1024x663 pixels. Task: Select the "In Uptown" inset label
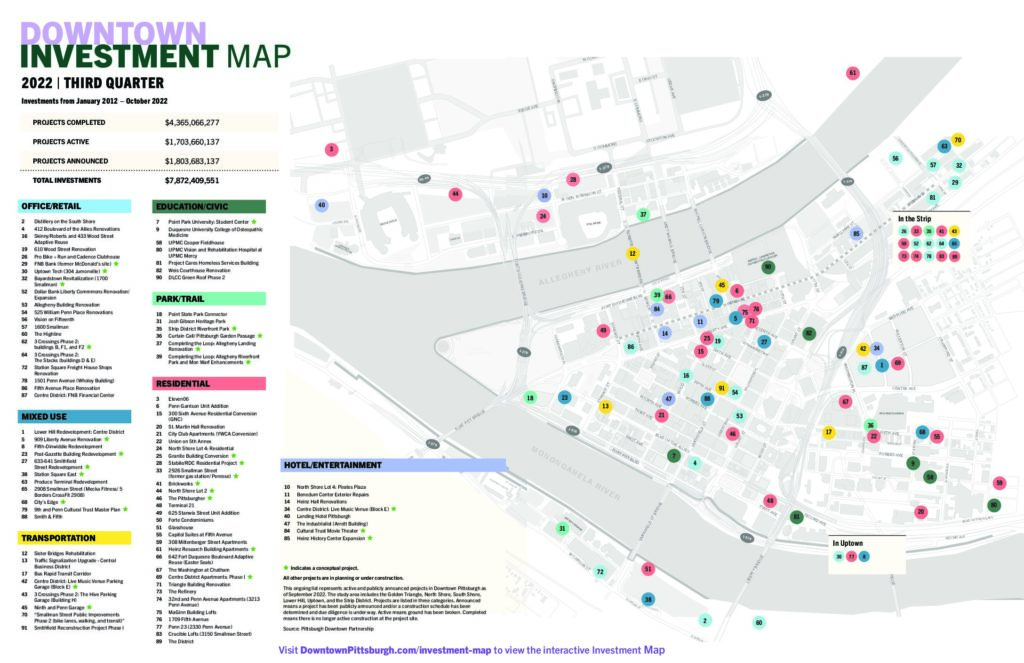pos(848,543)
